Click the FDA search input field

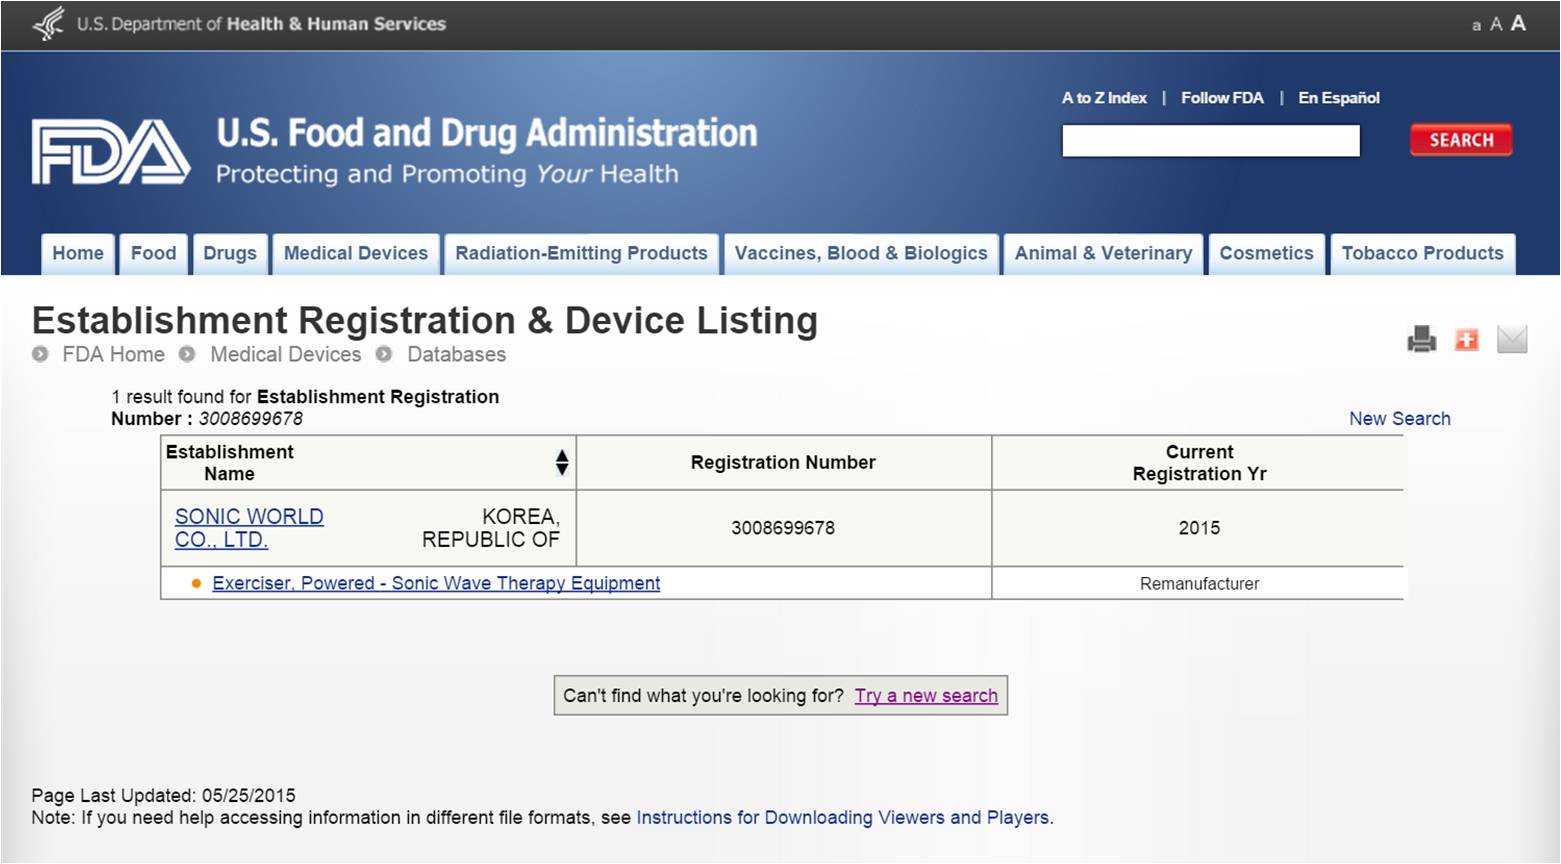tap(1211, 141)
